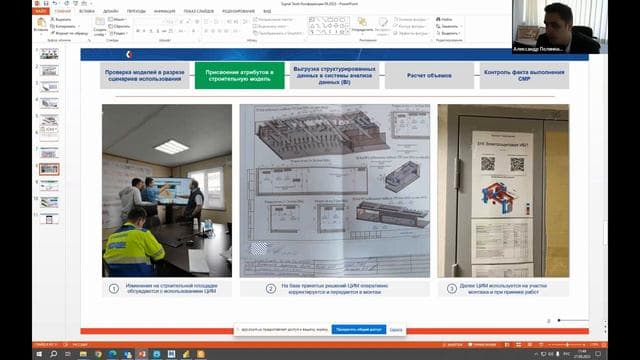Click Направление текста (Text Direction) option

[x=273, y=19]
